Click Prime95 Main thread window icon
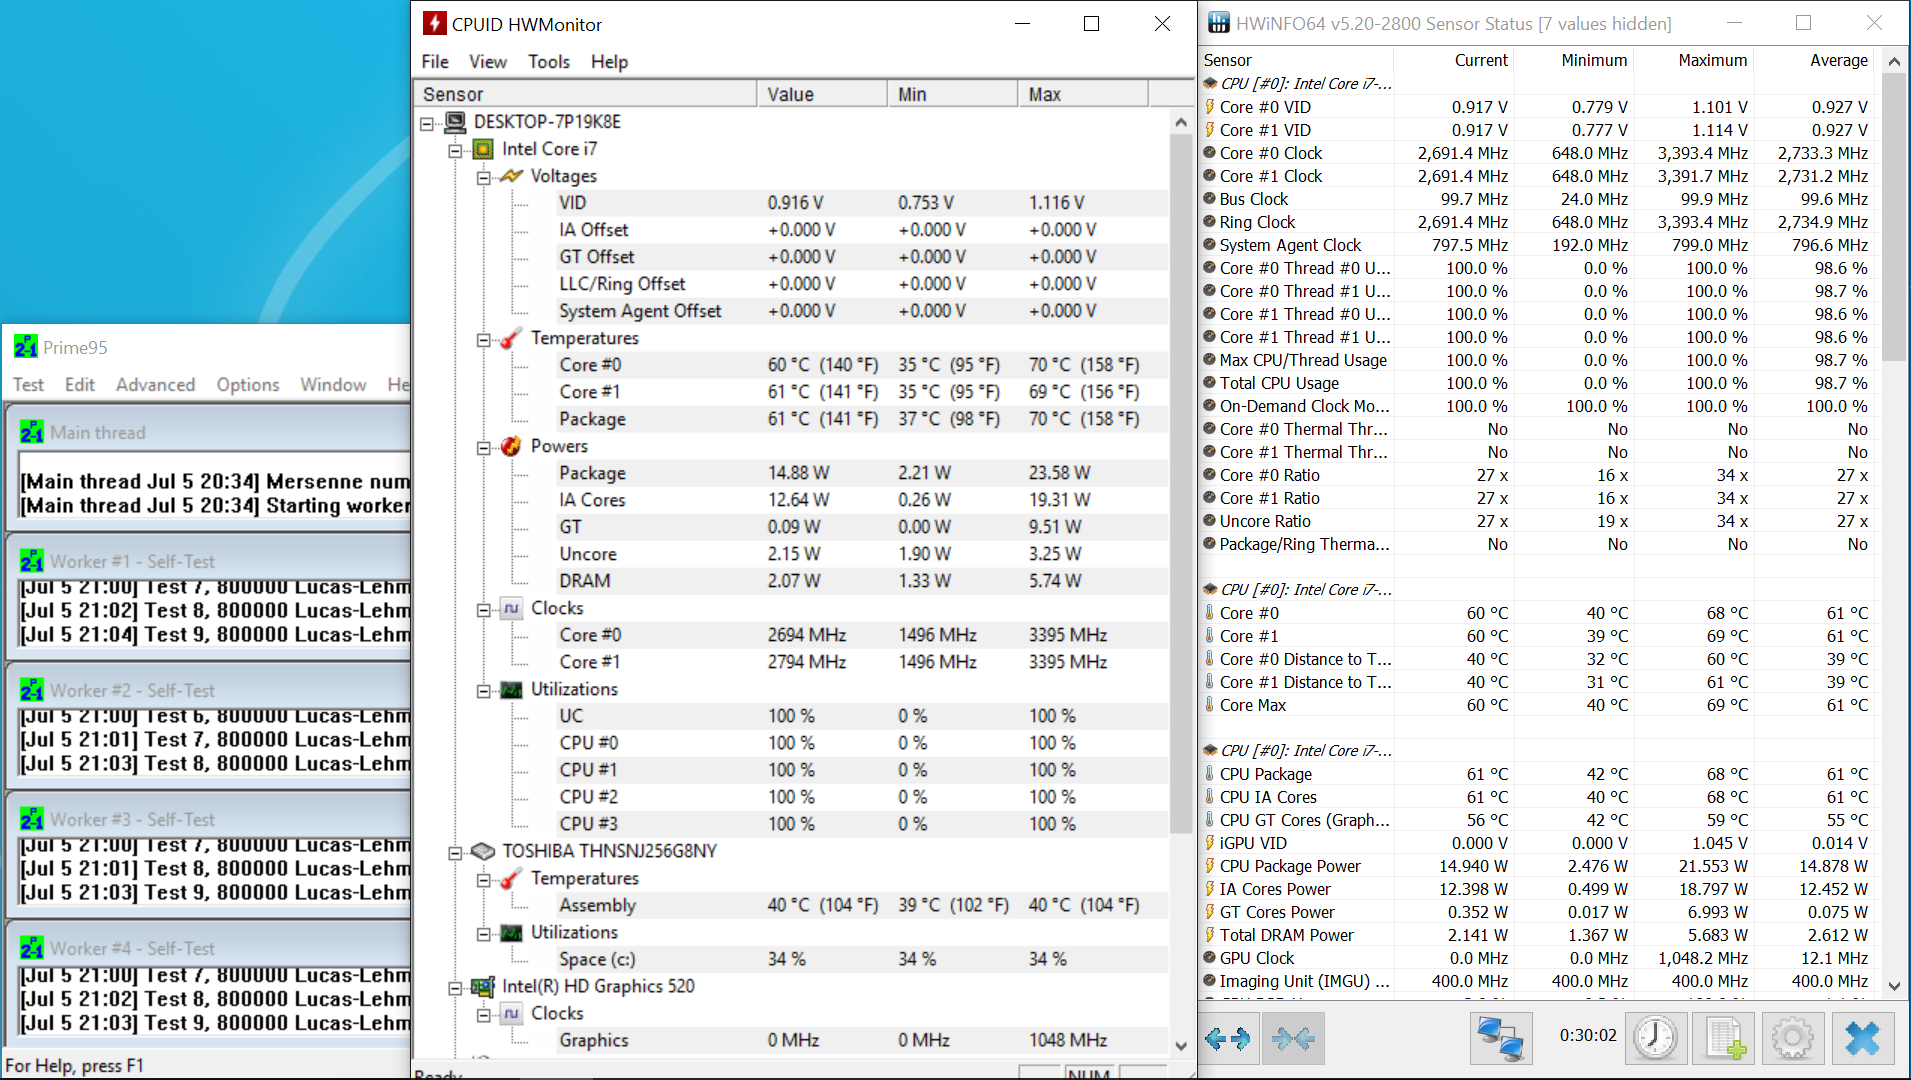 click(32, 432)
